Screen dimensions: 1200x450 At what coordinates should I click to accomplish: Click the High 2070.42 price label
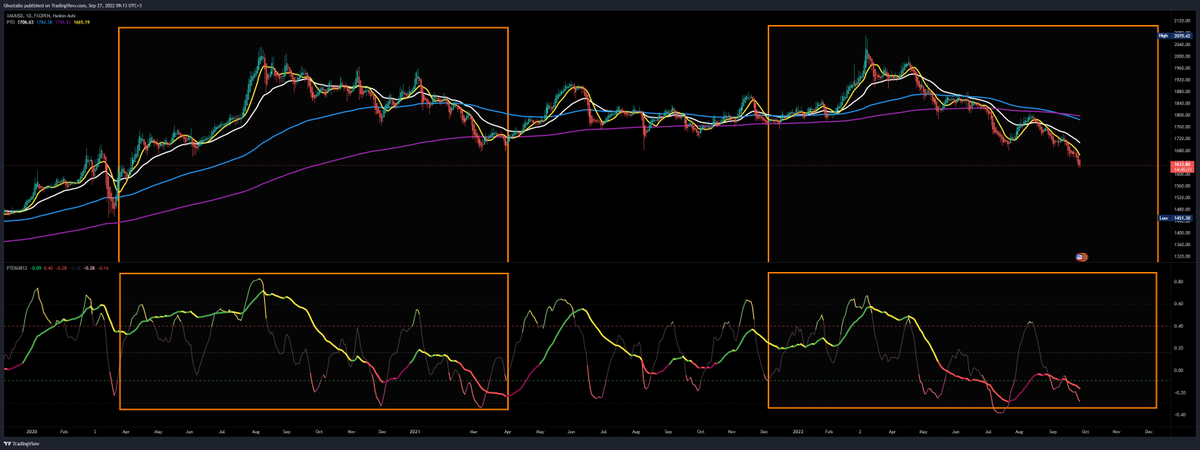[x=1176, y=36]
